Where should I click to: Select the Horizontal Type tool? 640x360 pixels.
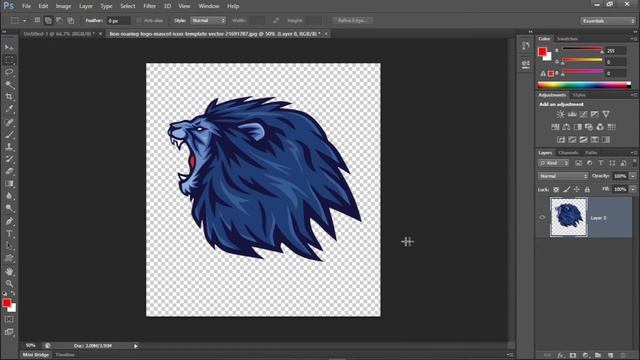9,233
